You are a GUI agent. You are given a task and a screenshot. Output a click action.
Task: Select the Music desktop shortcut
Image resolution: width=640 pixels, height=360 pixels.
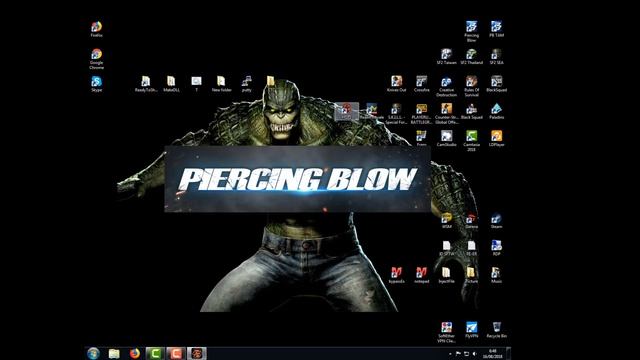pos(496,275)
